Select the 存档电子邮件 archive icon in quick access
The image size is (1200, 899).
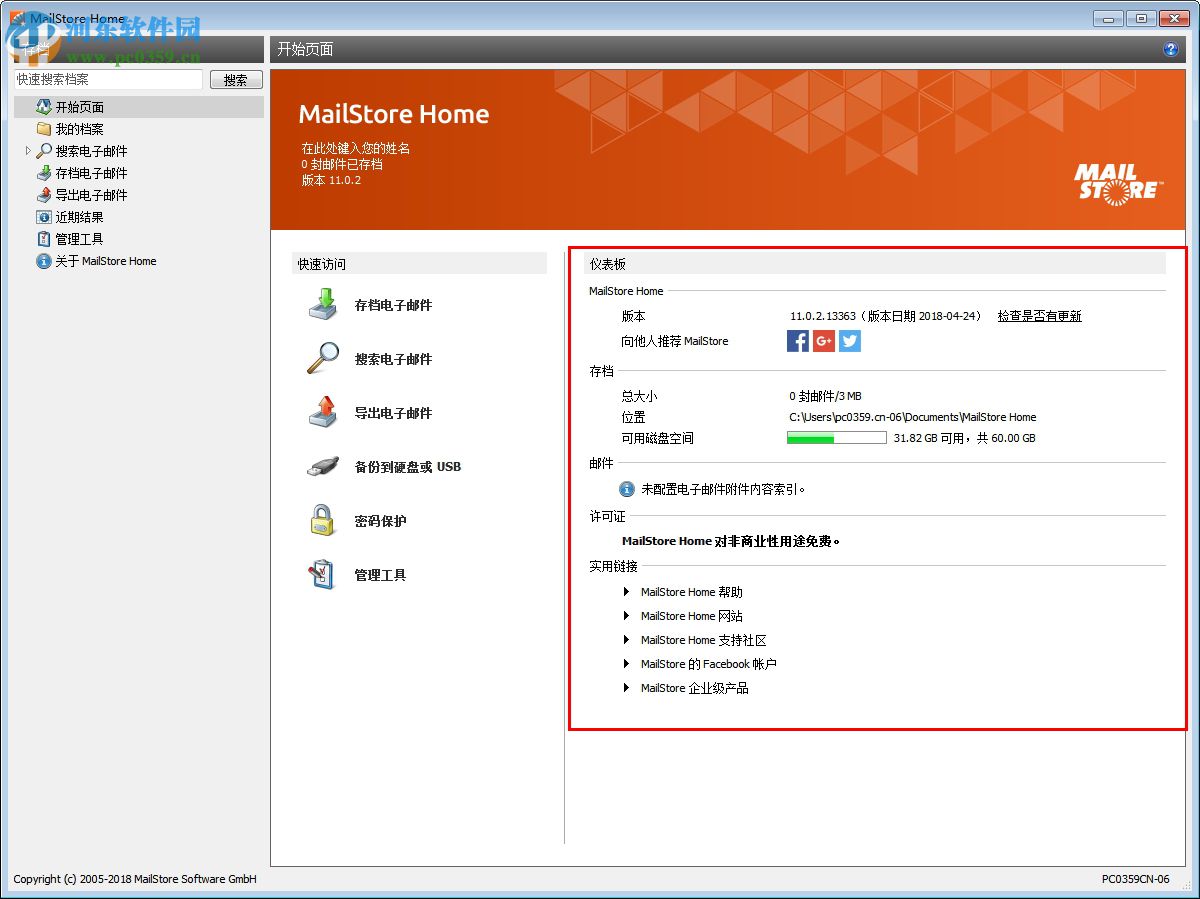(x=322, y=304)
